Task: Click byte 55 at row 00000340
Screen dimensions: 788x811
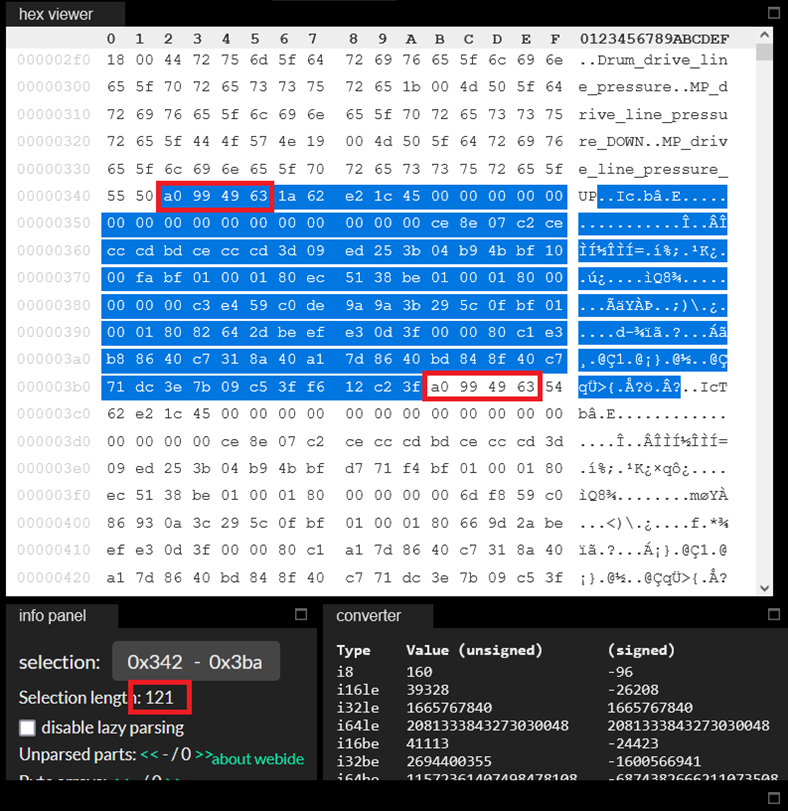Action: (x=115, y=196)
